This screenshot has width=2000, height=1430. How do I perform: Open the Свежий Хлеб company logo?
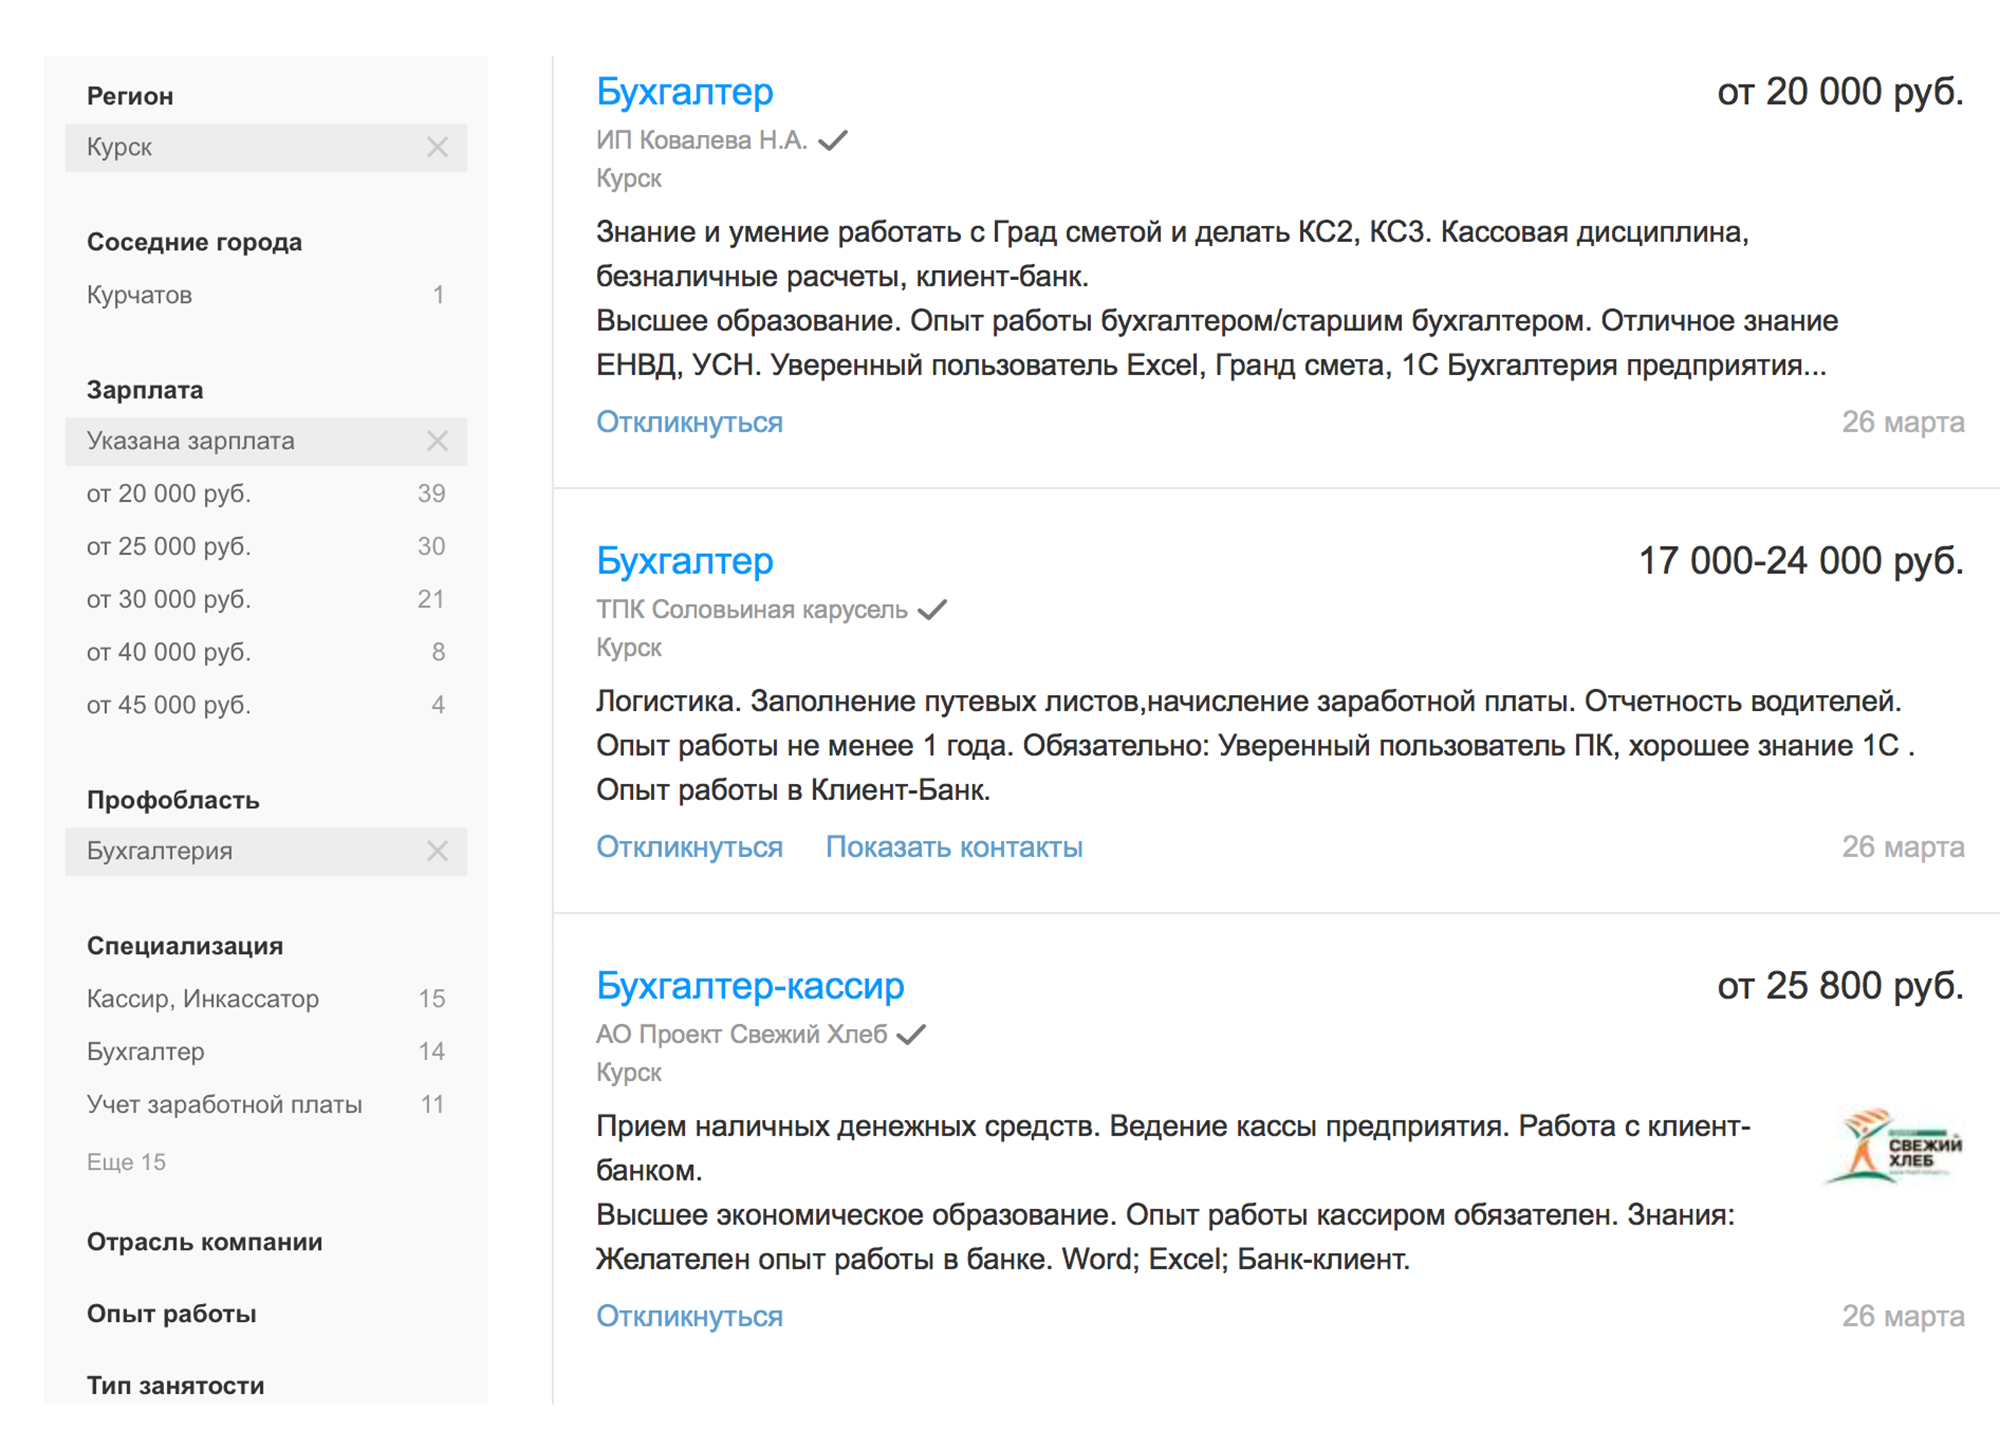pyautogui.click(x=1893, y=1146)
